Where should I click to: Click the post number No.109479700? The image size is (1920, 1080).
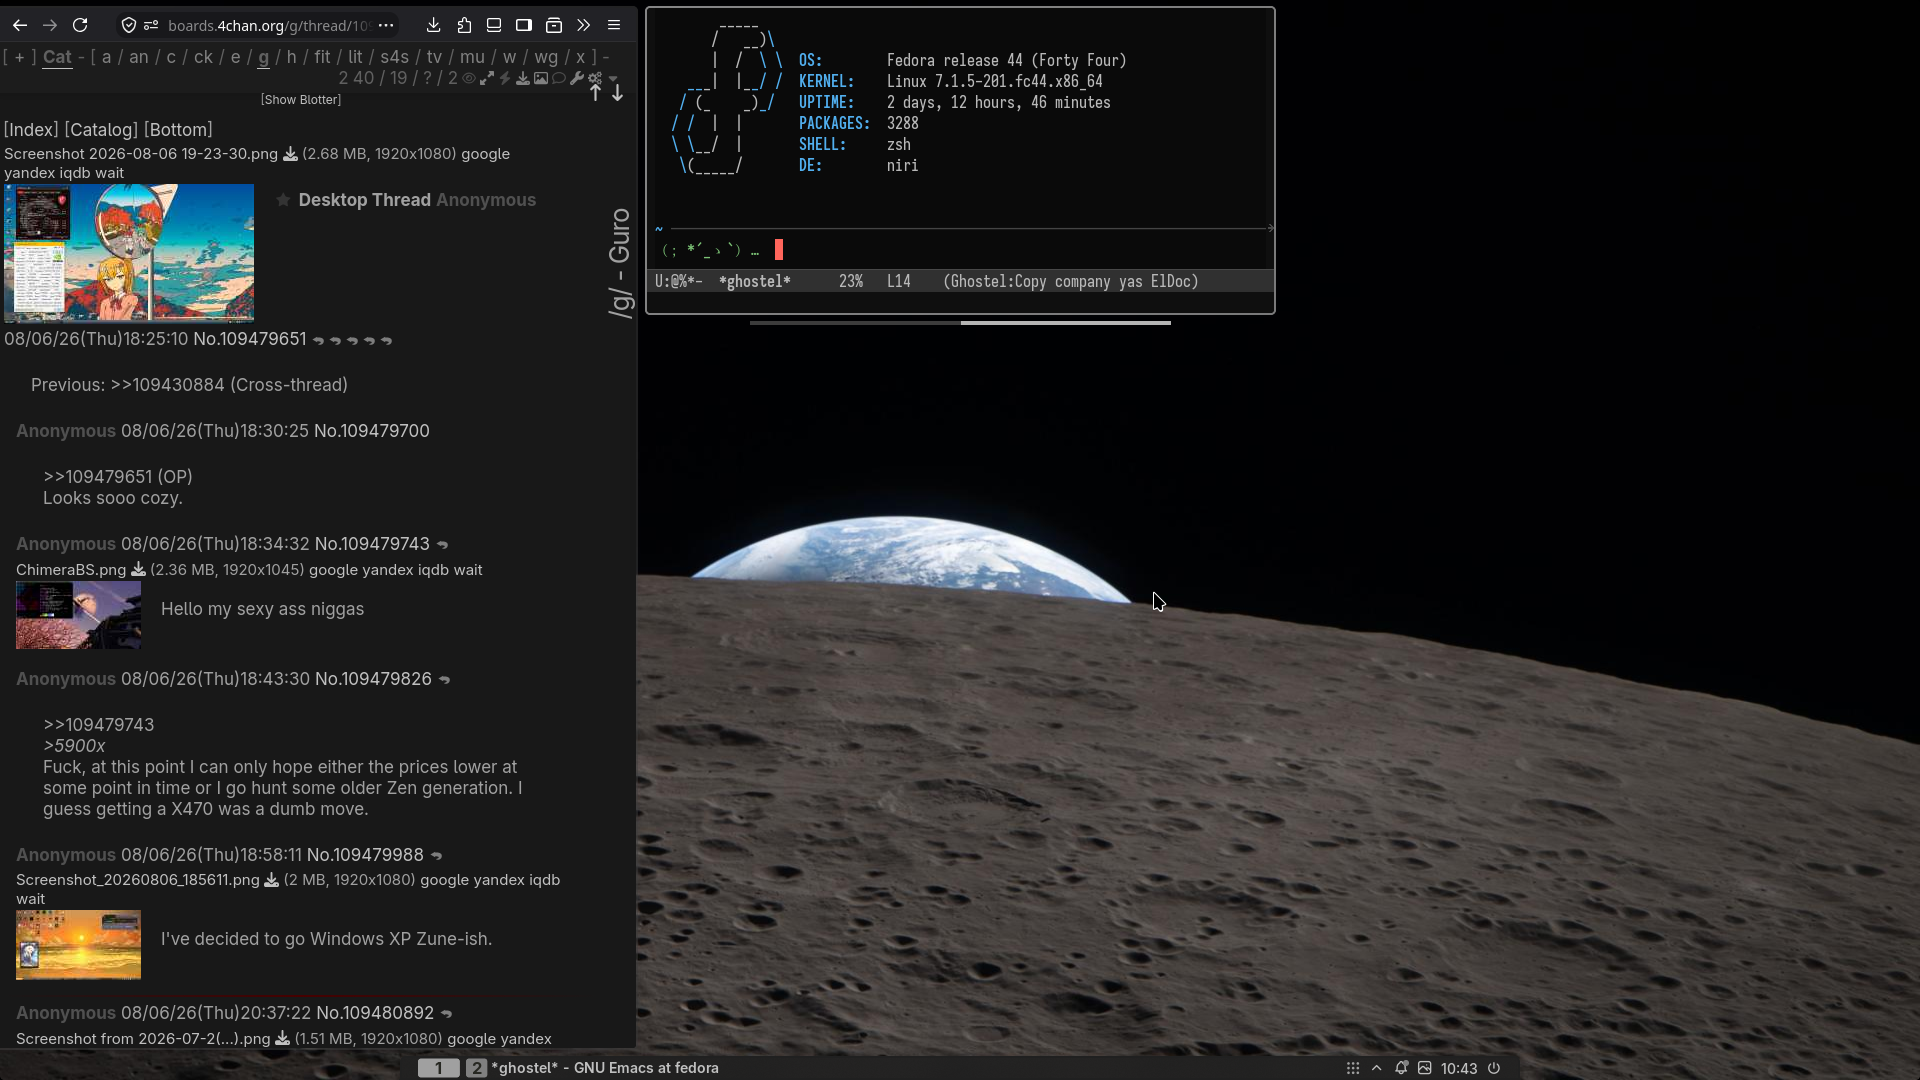(x=372, y=431)
